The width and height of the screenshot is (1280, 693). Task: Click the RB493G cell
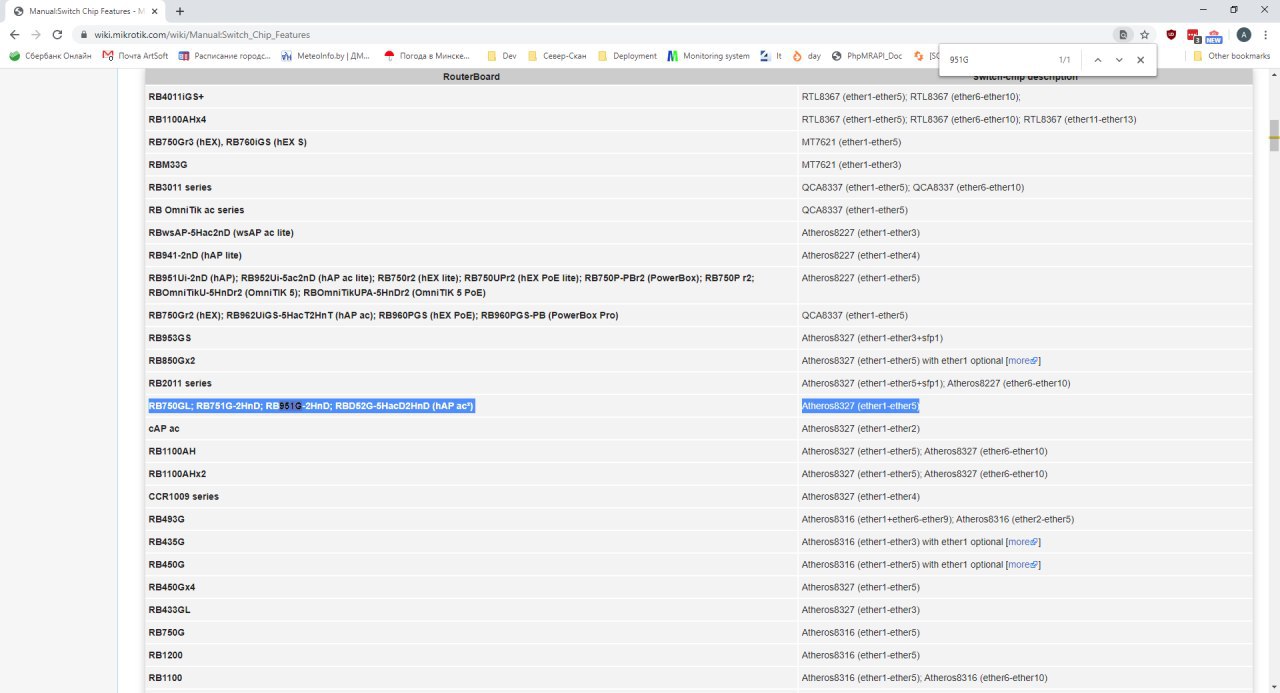tap(471, 519)
